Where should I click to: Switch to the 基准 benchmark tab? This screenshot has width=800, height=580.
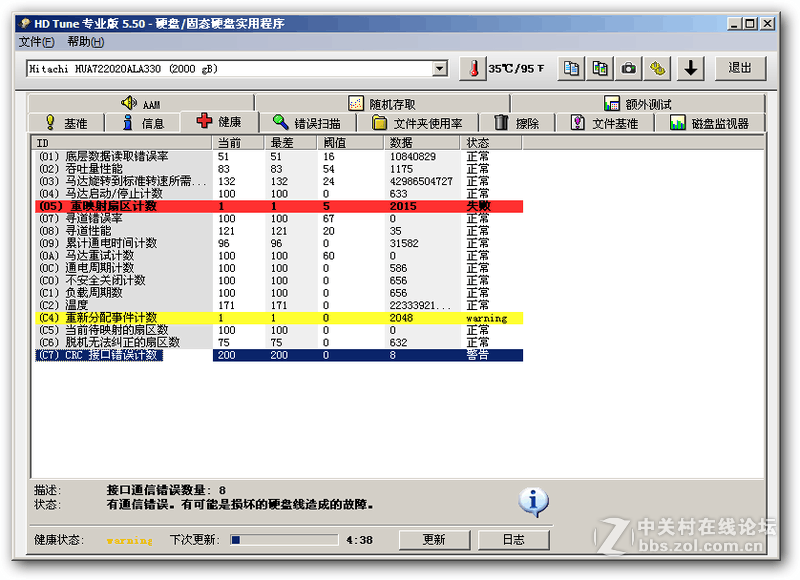click(x=66, y=123)
